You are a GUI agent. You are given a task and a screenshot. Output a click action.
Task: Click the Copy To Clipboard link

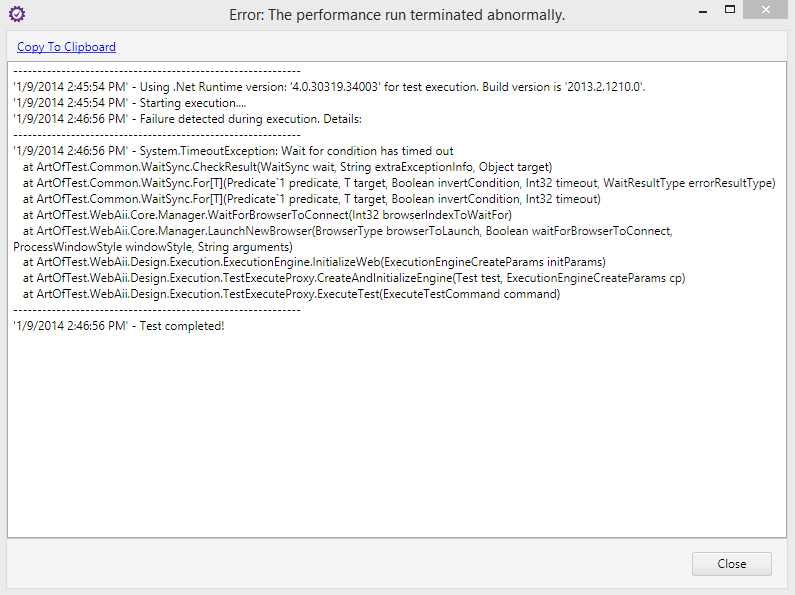[x=66, y=47]
